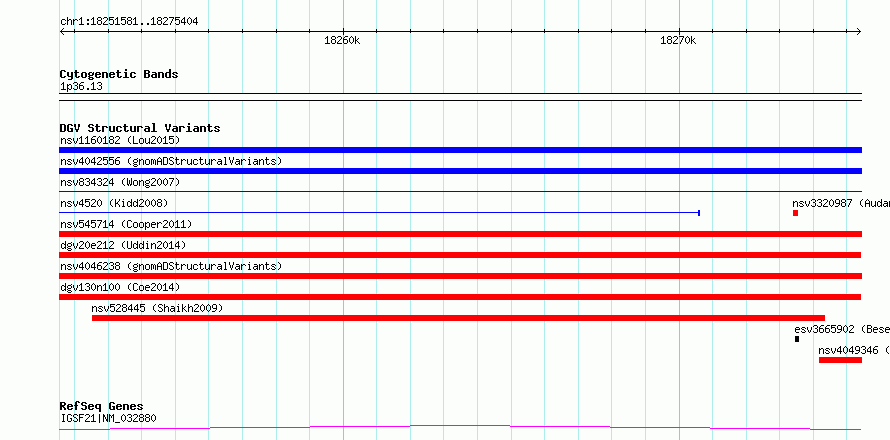The height and width of the screenshot is (440, 890).
Task: Open the dgv20e212 (Uddin2014) label
Action: pyautogui.click(x=123, y=245)
